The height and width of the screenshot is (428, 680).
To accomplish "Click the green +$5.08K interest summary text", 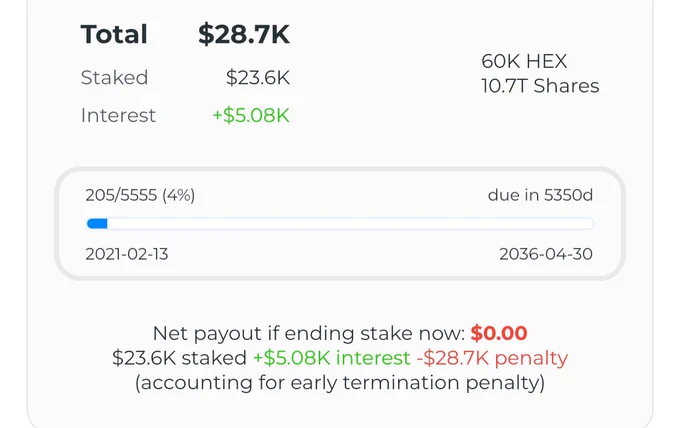I will tap(331, 358).
